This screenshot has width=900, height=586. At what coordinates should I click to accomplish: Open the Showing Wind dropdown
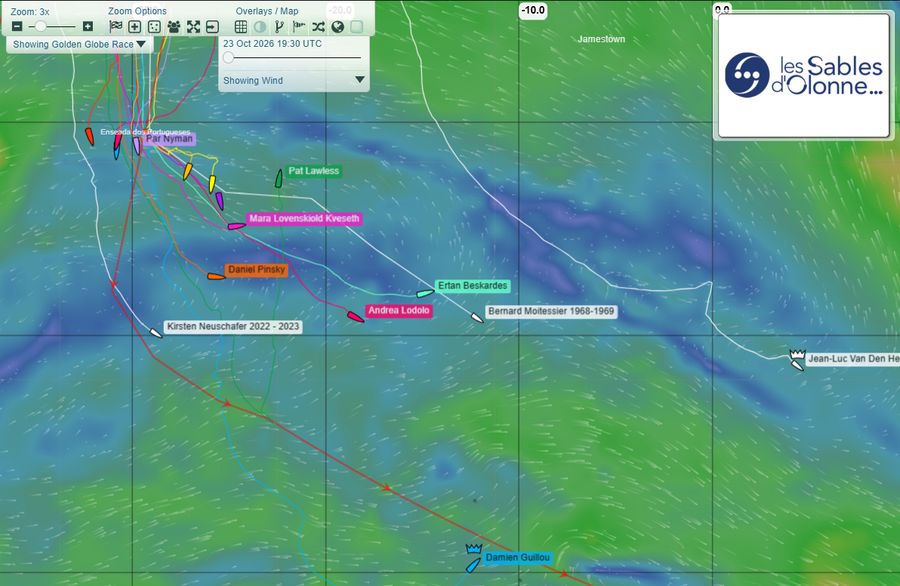click(294, 80)
